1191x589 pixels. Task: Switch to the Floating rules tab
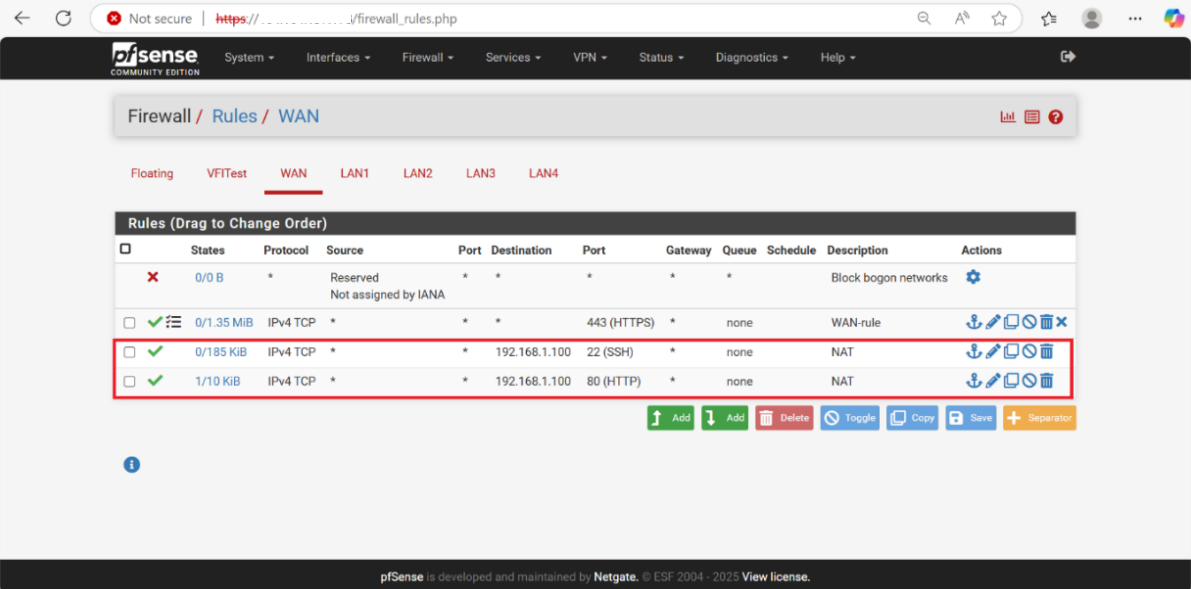(x=152, y=173)
